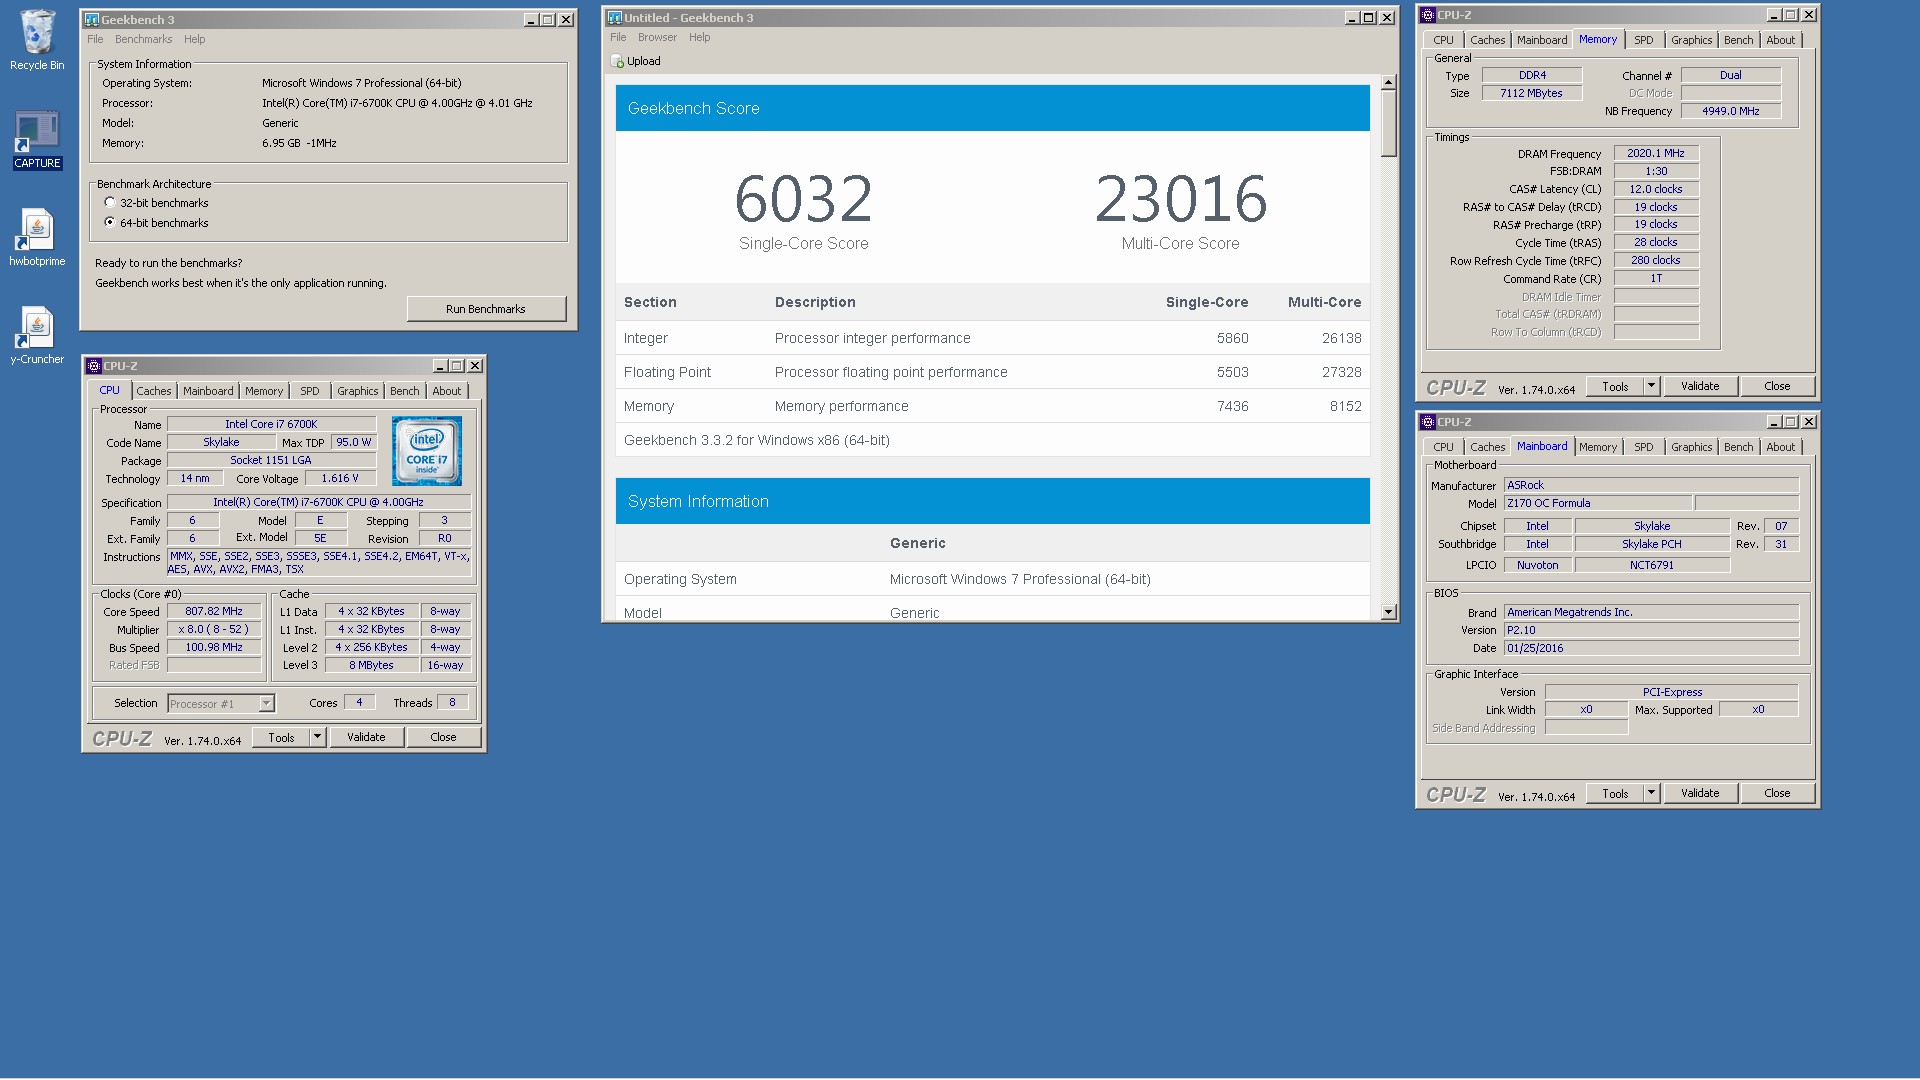Click Close button in CPU-Z Memory window
1920x1080 pixels.
tap(1777, 386)
